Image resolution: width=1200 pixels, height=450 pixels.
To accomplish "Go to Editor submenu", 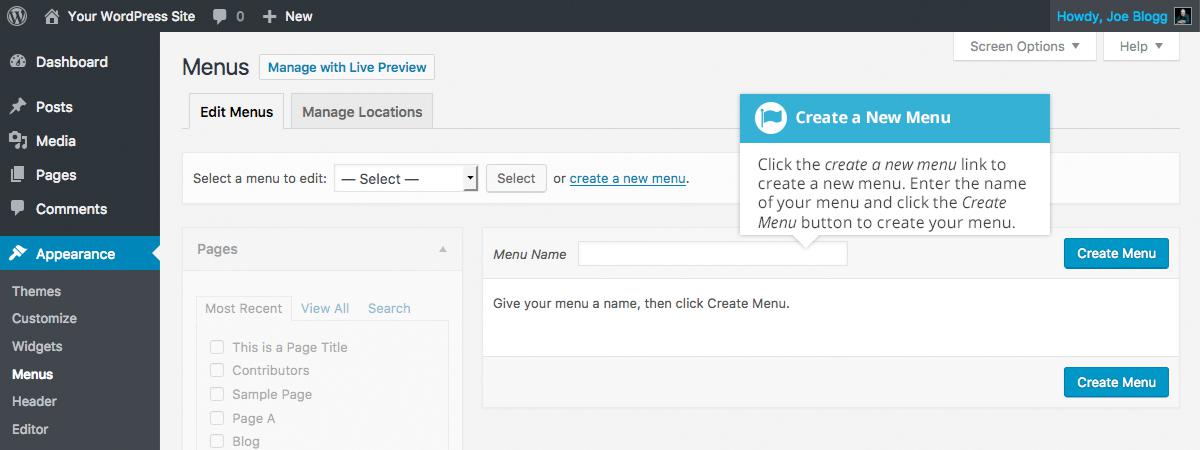I will click(30, 429).
